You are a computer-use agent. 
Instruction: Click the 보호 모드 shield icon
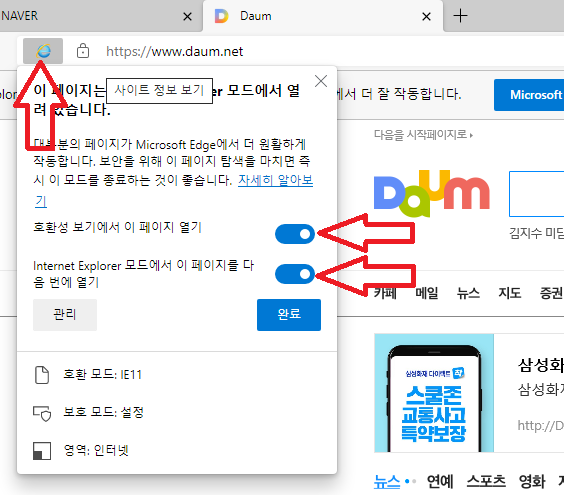[x=42, y=413]
